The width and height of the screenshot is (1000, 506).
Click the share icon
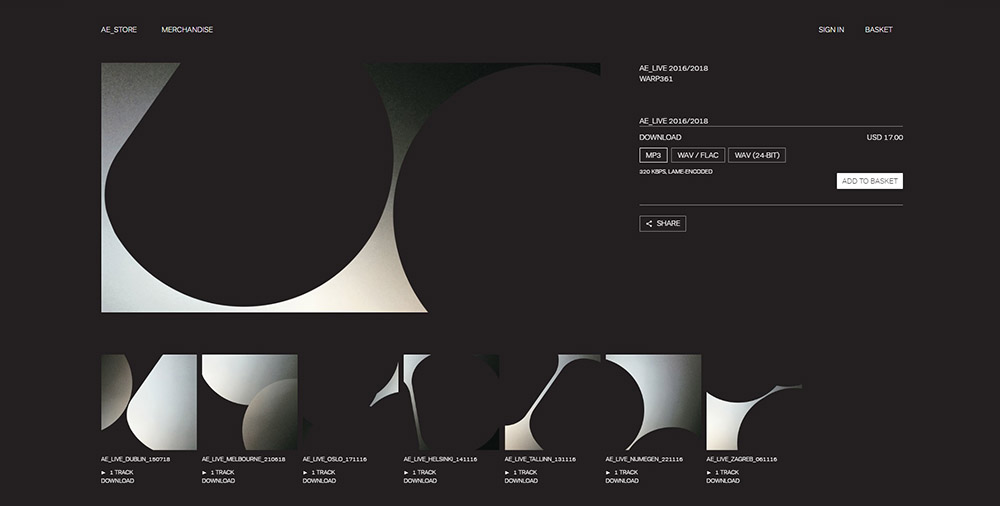point(649,224)
